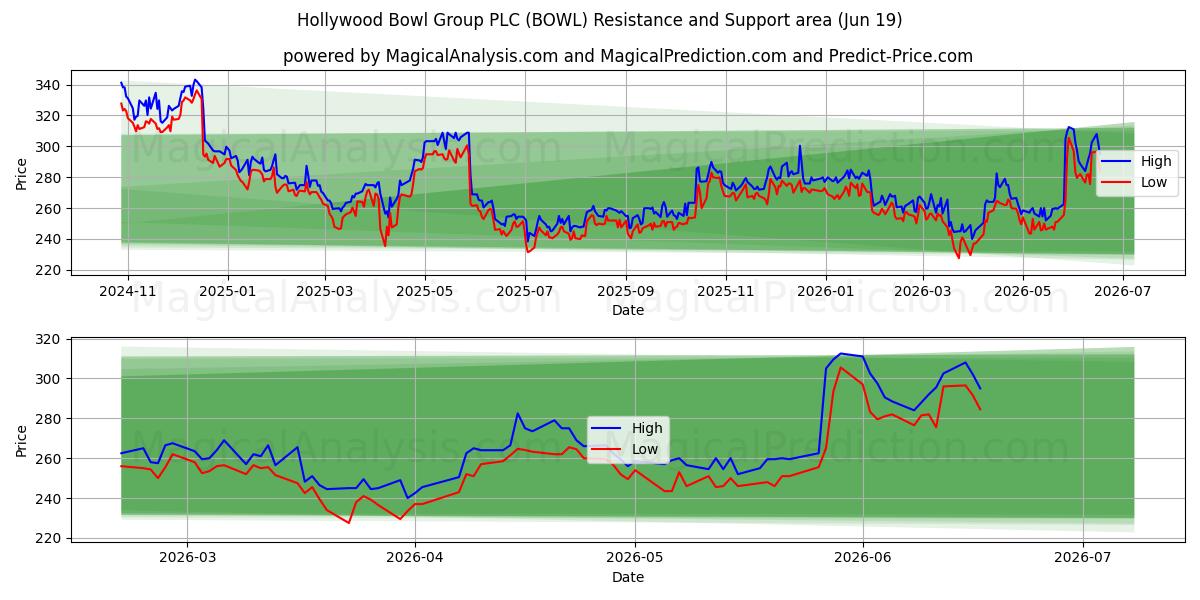1200x600 pixels.
Task: Click the 'Date' axis label under lower chart
Action: coord(628,577)
